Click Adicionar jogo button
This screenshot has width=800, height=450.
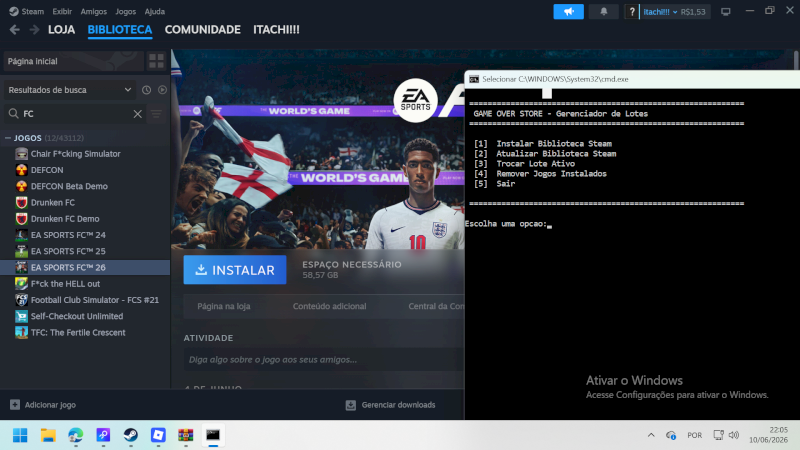pos(43,405)
